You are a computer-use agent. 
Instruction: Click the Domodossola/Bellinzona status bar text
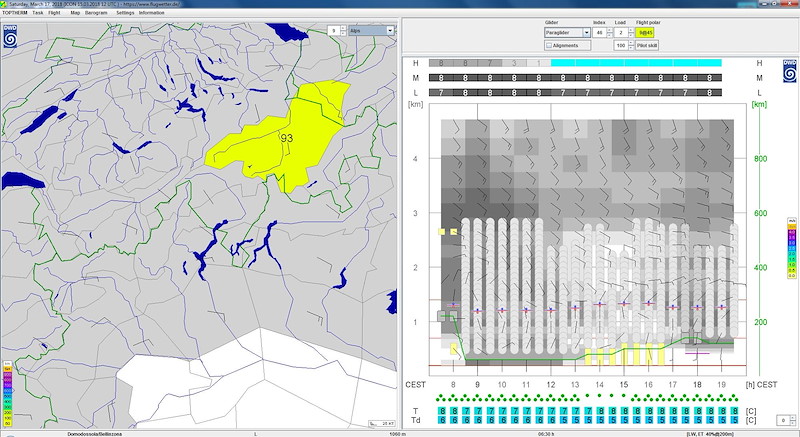(94, 434)
